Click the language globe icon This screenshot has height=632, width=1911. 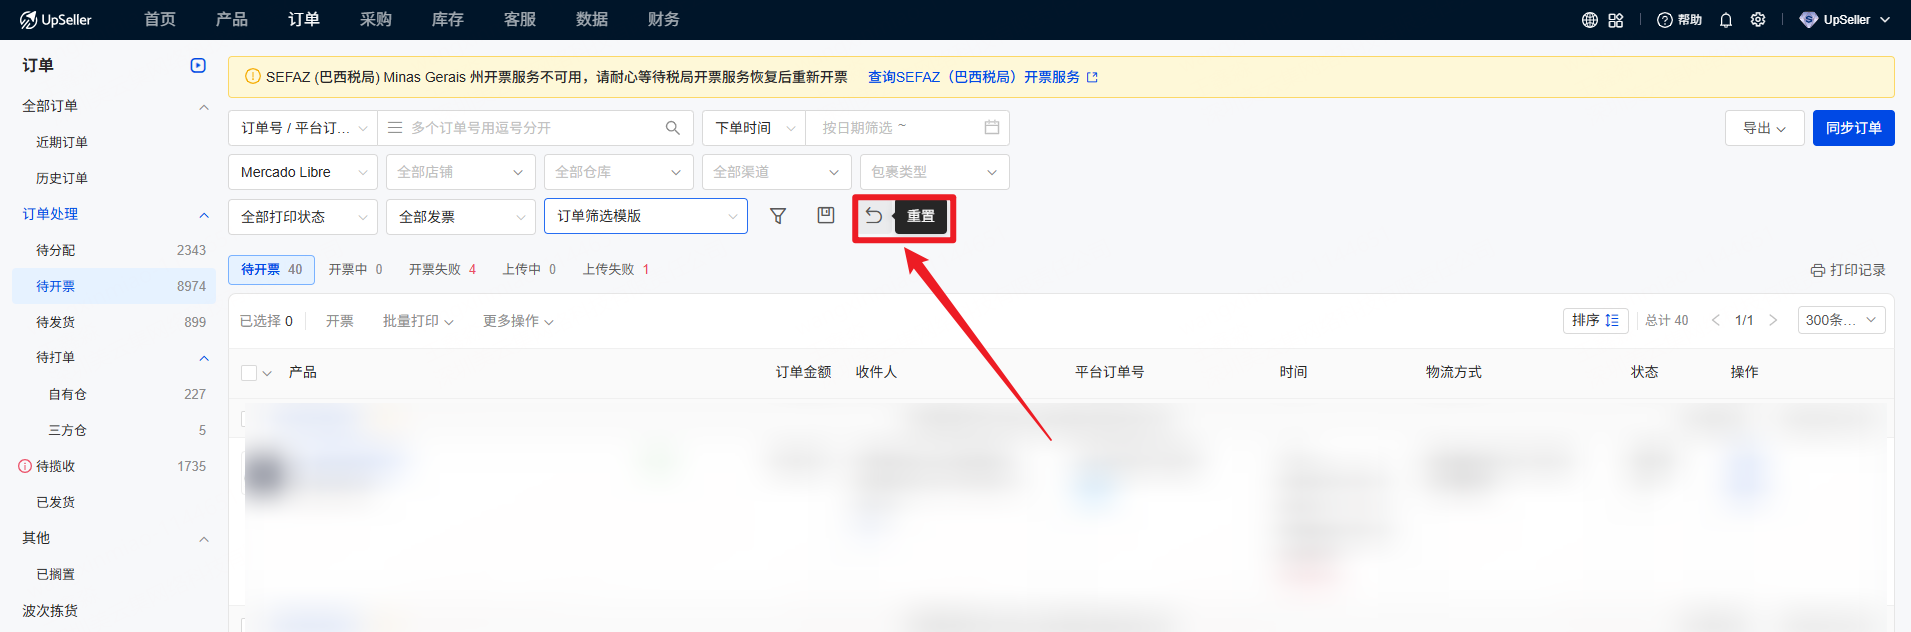pyautogui.click(x=1589, y=20)
